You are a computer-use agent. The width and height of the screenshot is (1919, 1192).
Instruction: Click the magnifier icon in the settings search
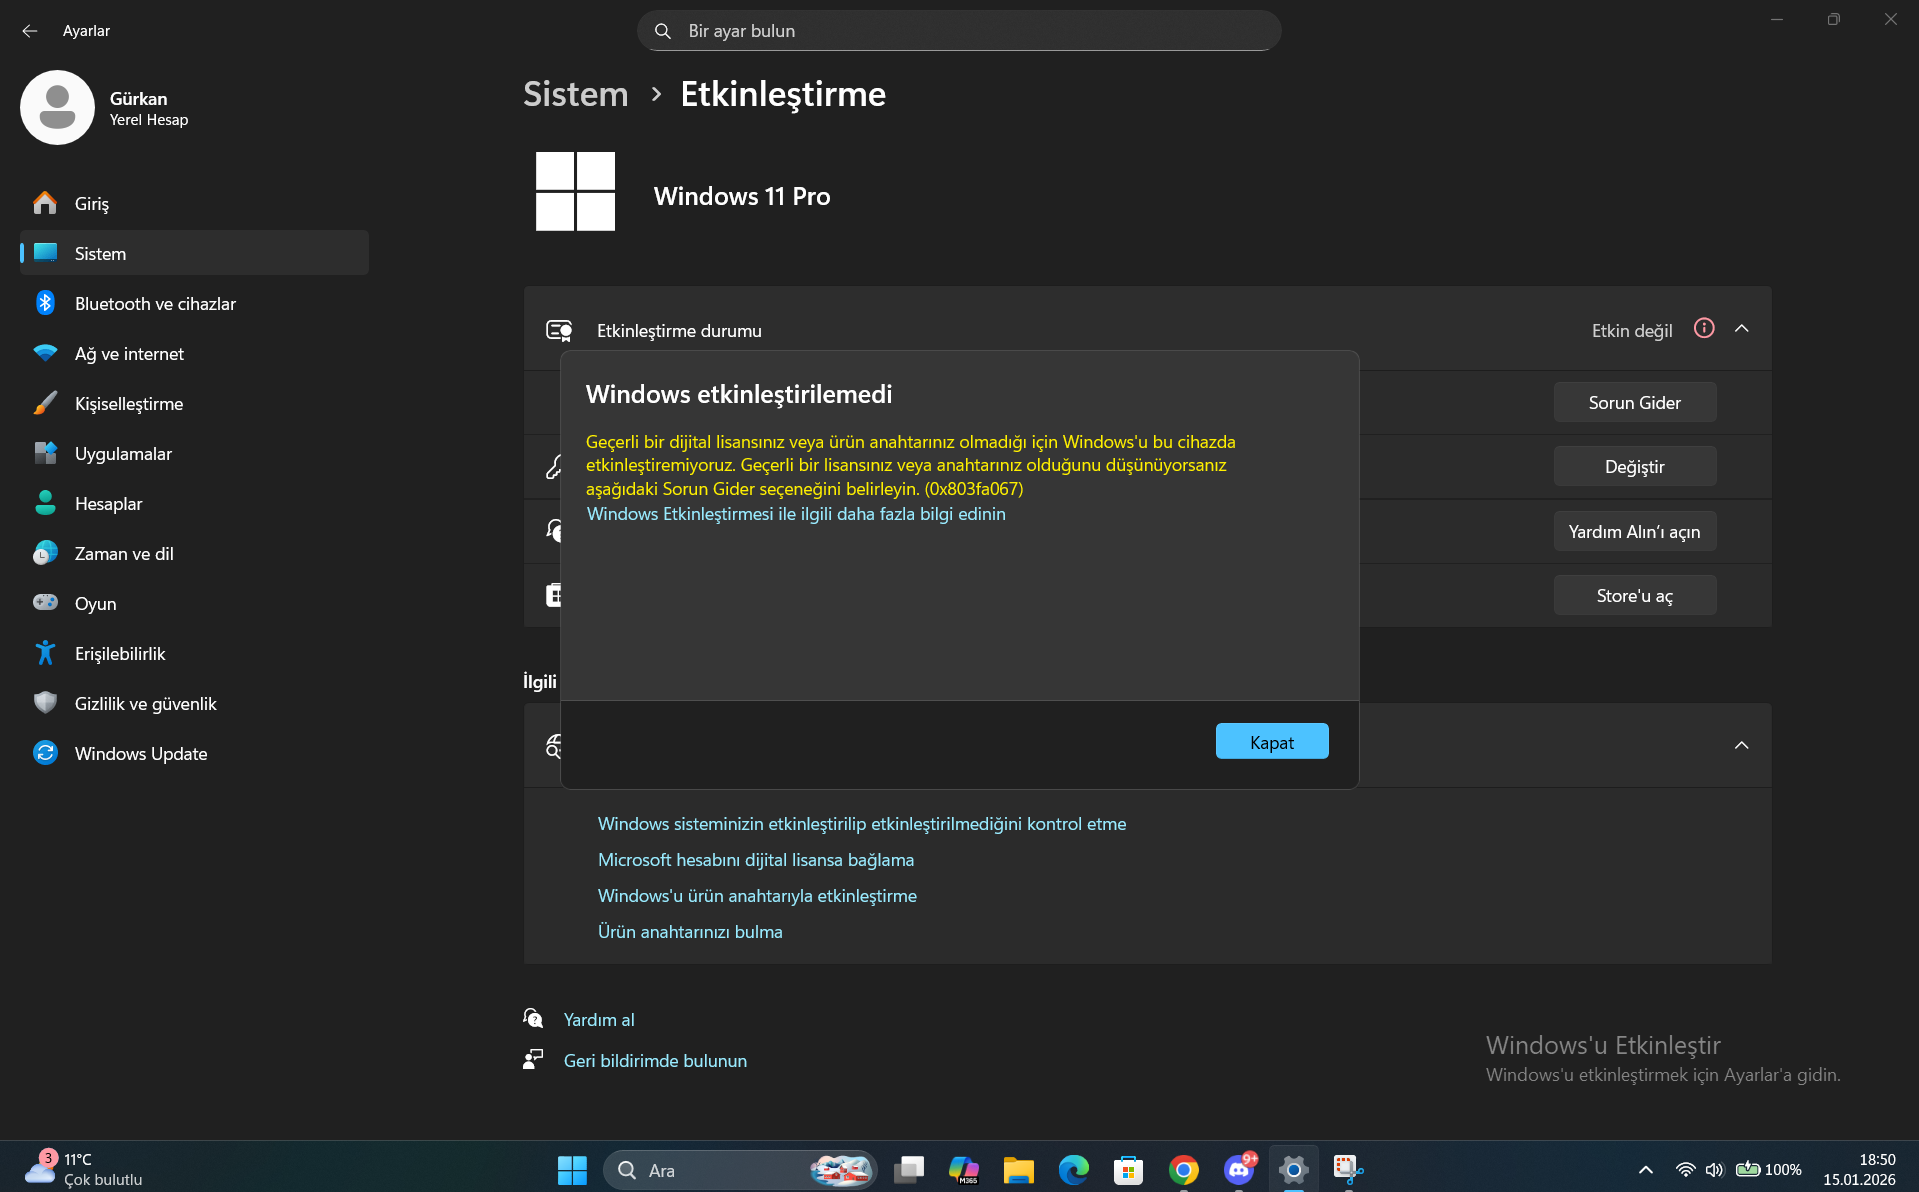click(x=662, y=31)
